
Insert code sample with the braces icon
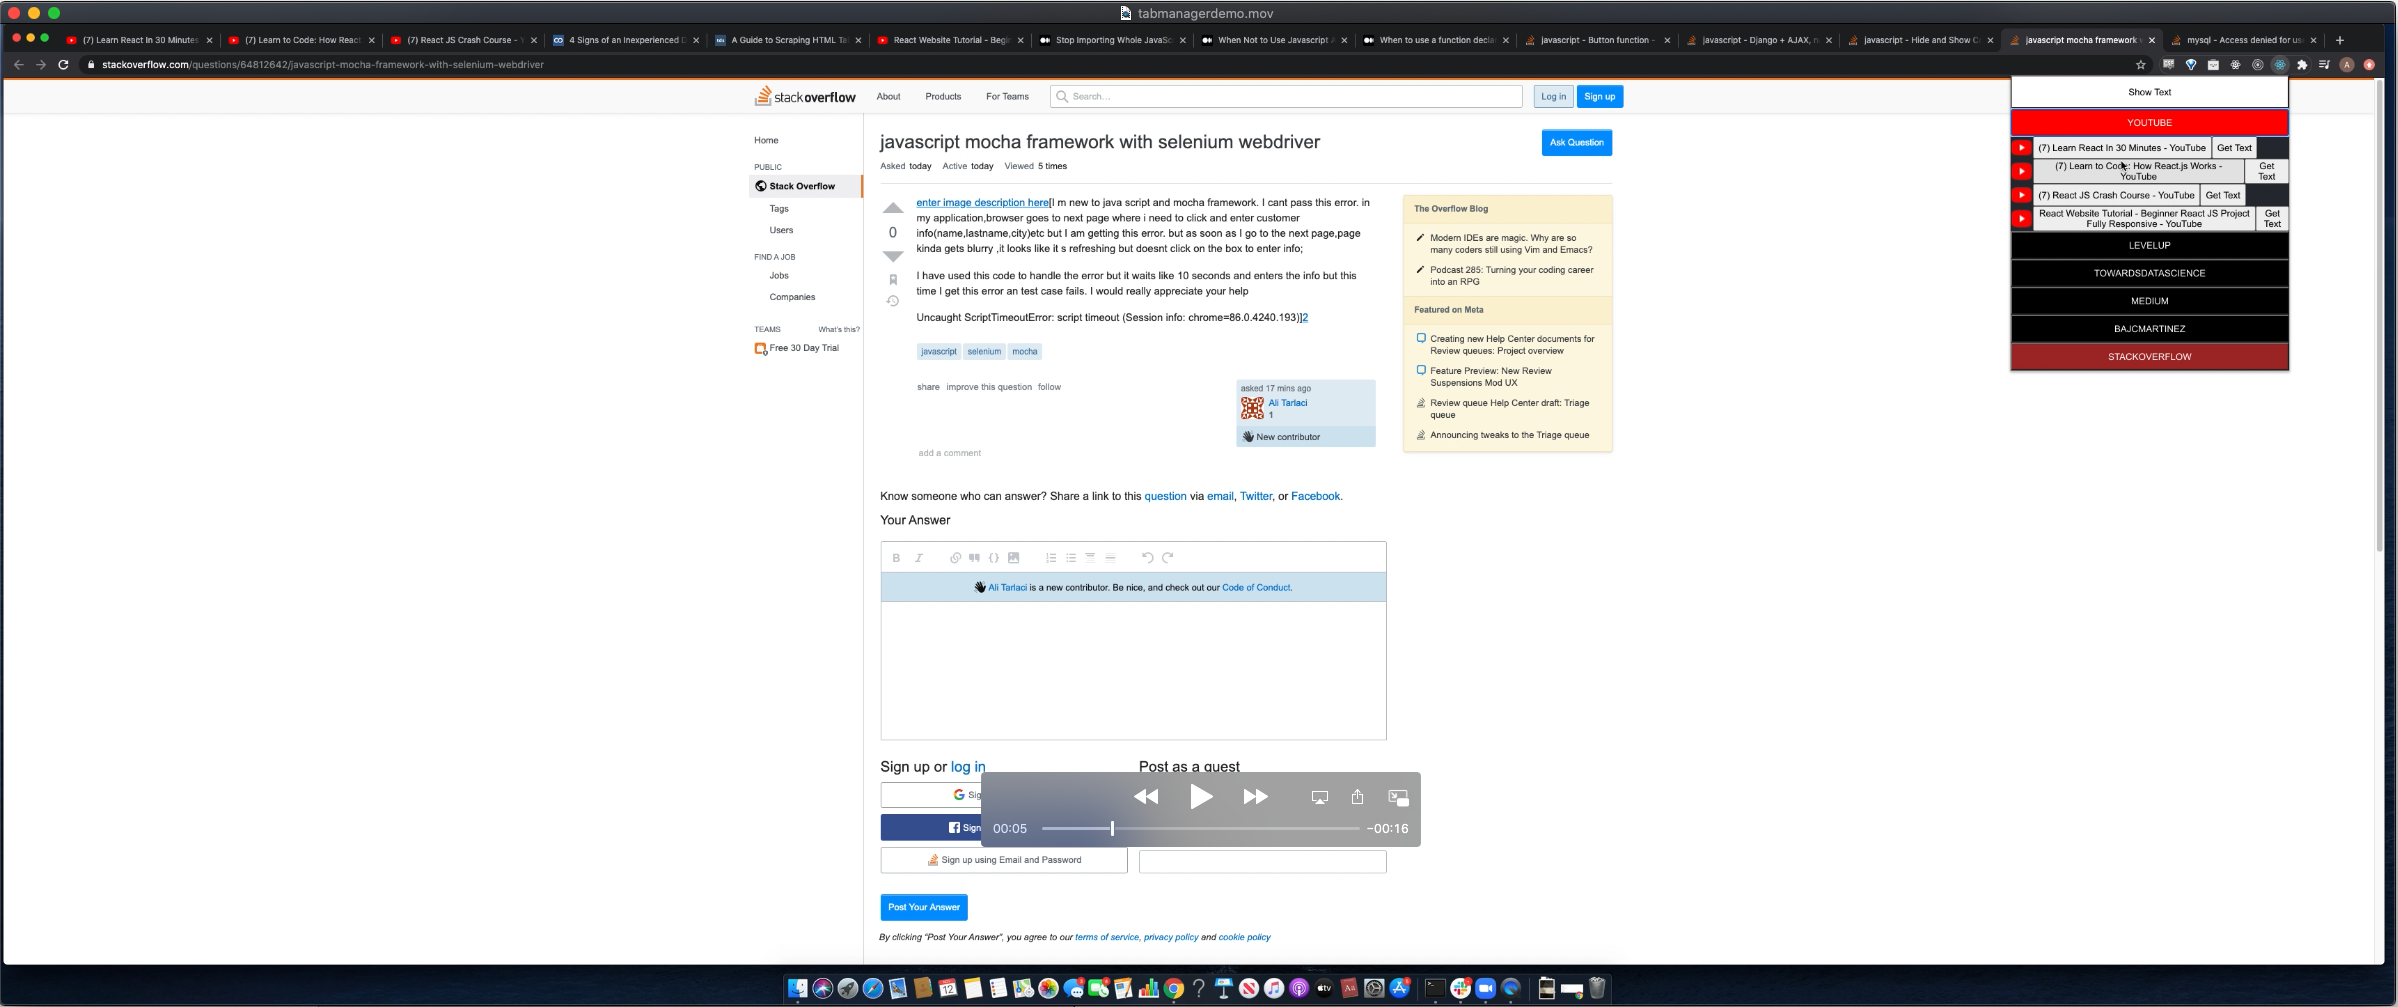pos(994,558)
